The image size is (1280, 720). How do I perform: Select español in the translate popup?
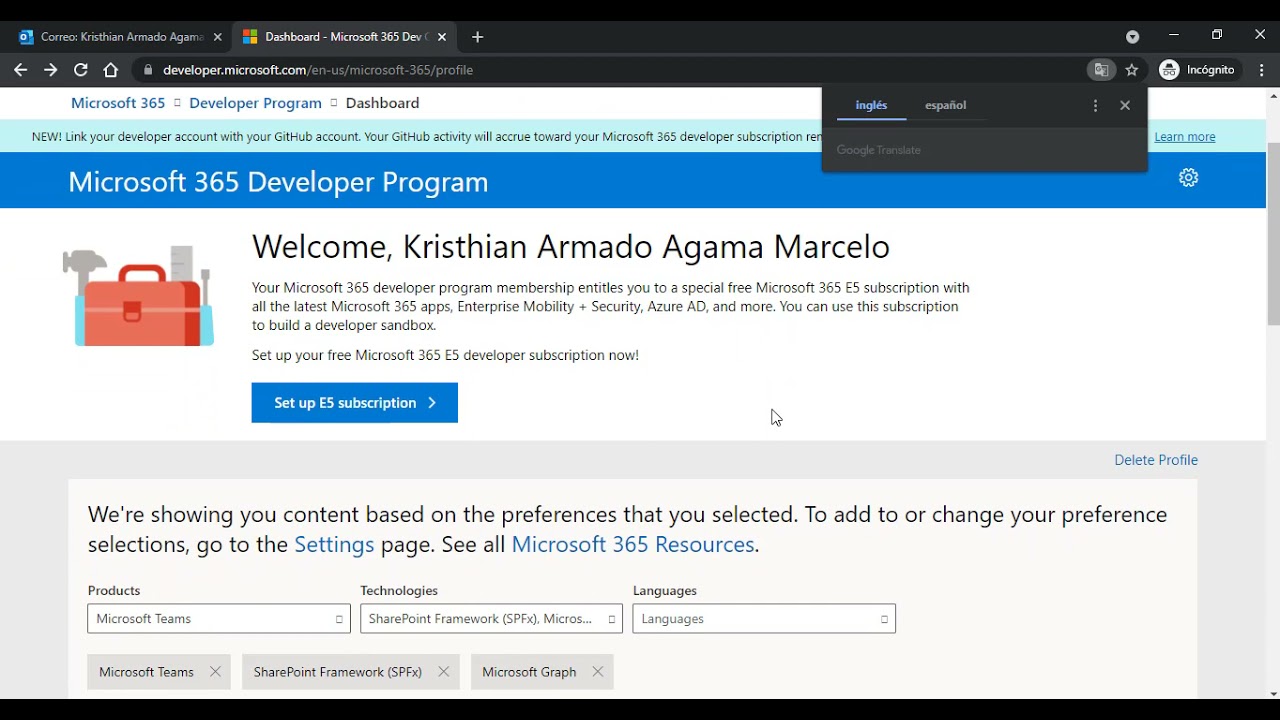[945, 105]
